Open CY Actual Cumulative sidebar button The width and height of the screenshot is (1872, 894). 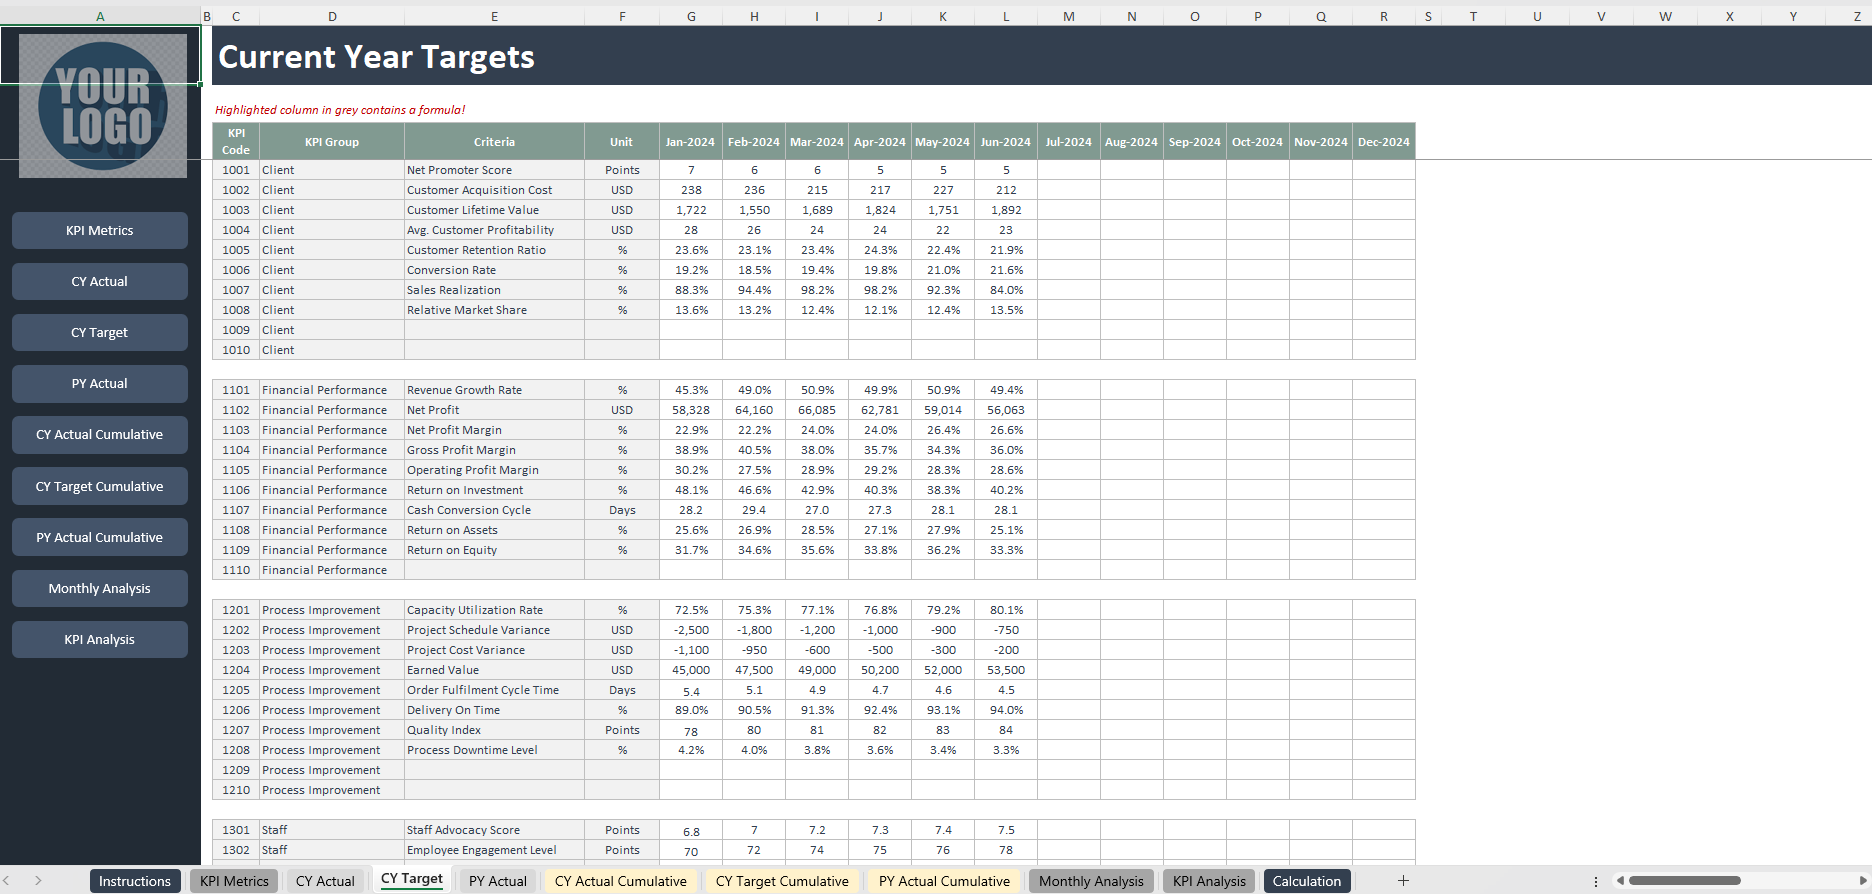click(x=100, y=434)
